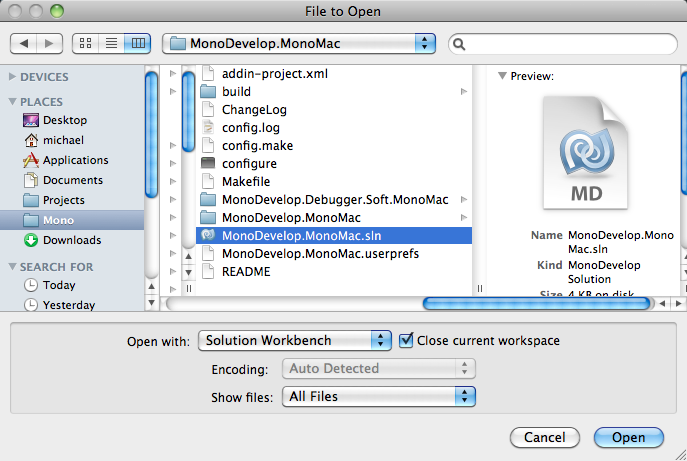Choose the Today search item

point(72,285)
